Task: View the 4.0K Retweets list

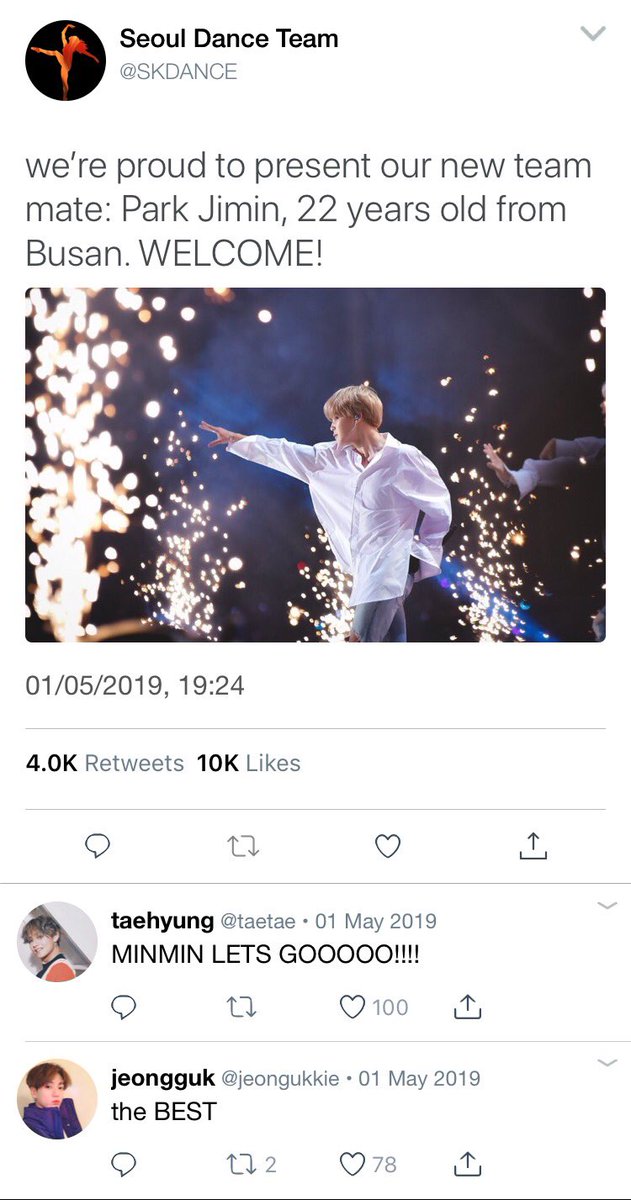Action: pyautogui.click(x=105, y=763)
